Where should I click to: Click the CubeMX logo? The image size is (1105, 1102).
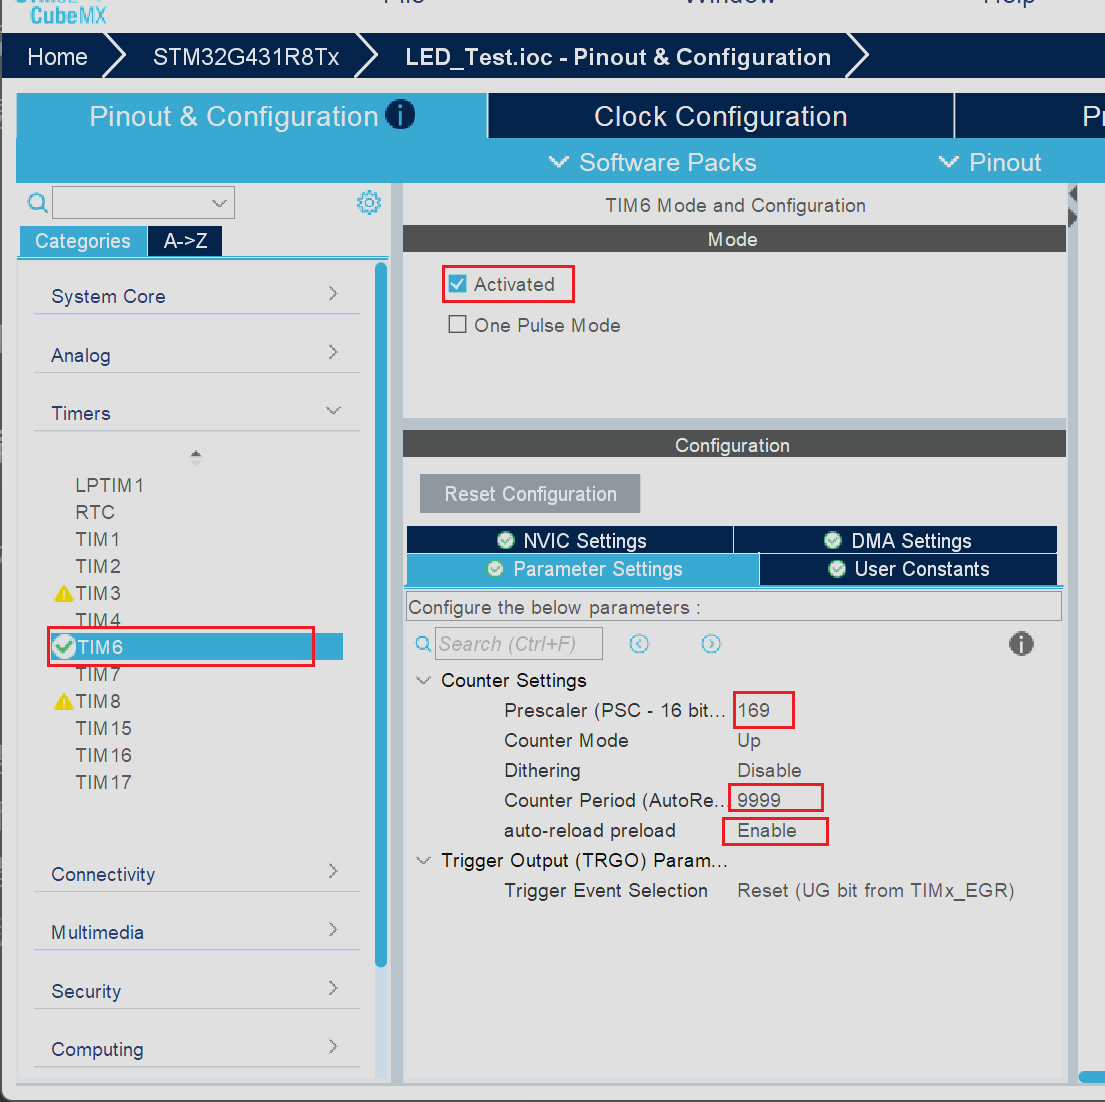pos(68,13)
